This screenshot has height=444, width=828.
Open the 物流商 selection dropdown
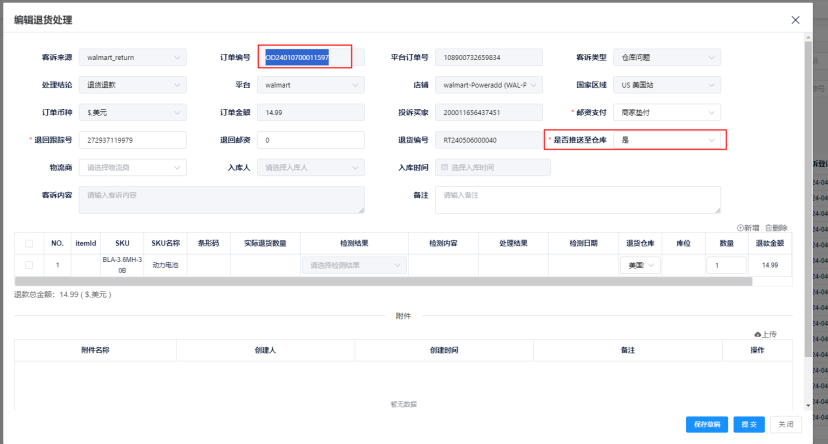tap(135, 167)
